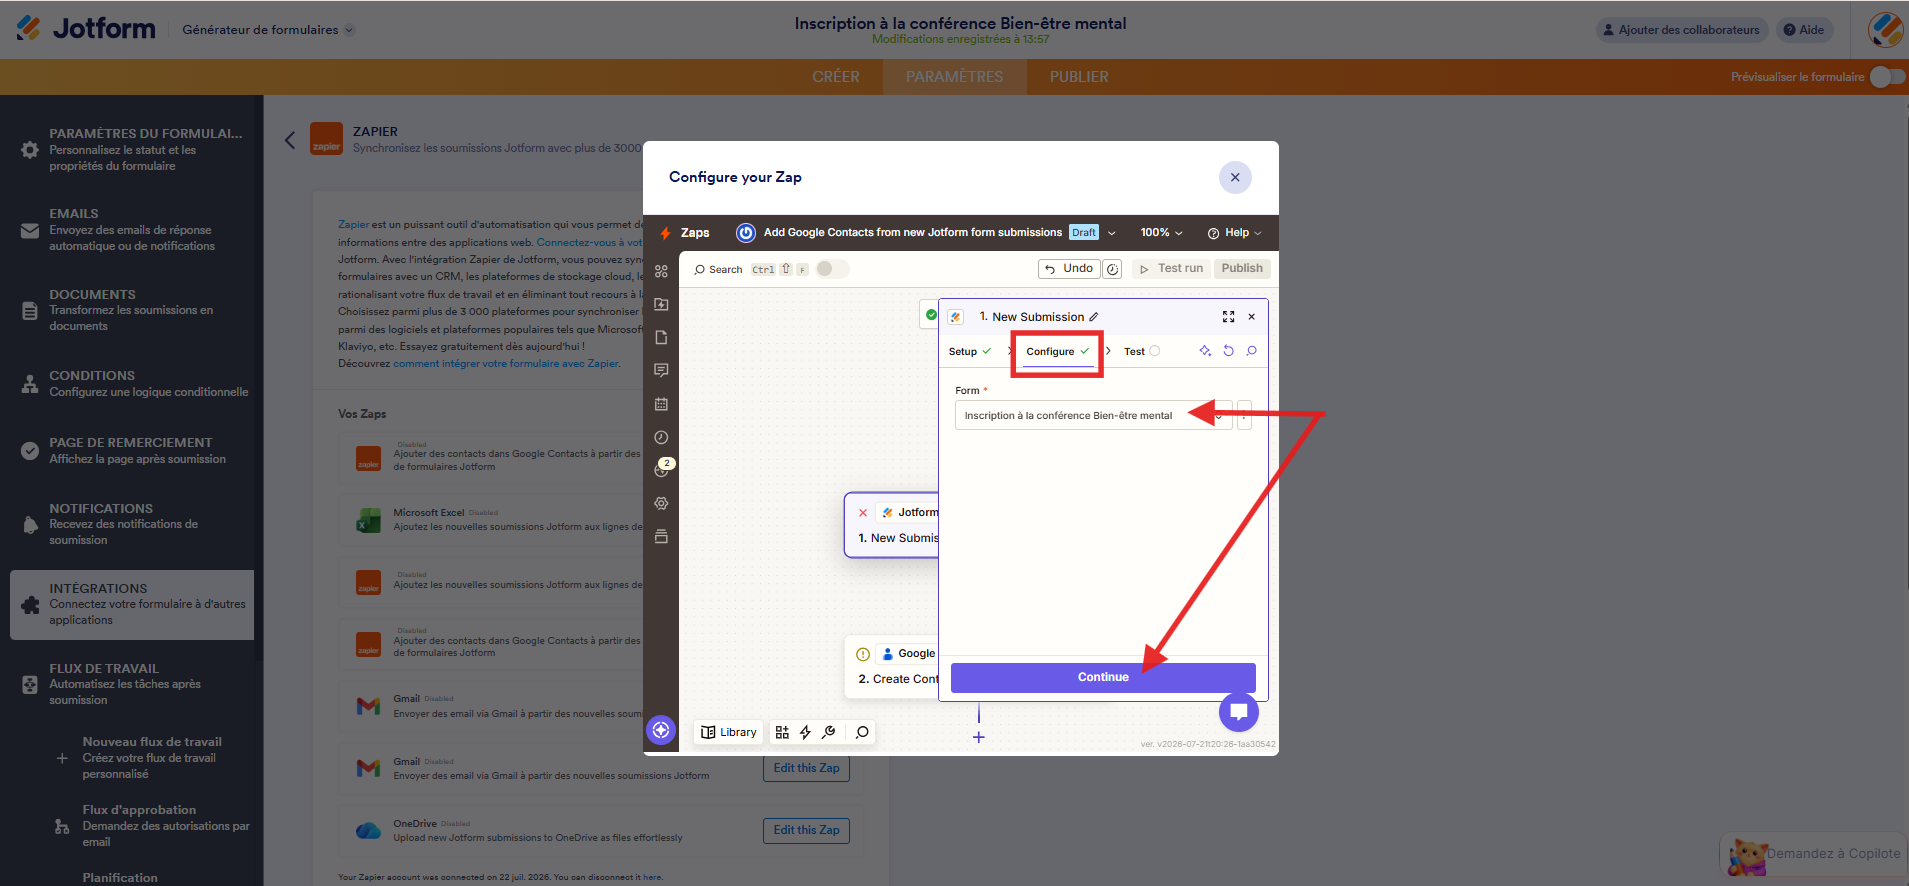Add a step with the plus icon

pos(979,737)
